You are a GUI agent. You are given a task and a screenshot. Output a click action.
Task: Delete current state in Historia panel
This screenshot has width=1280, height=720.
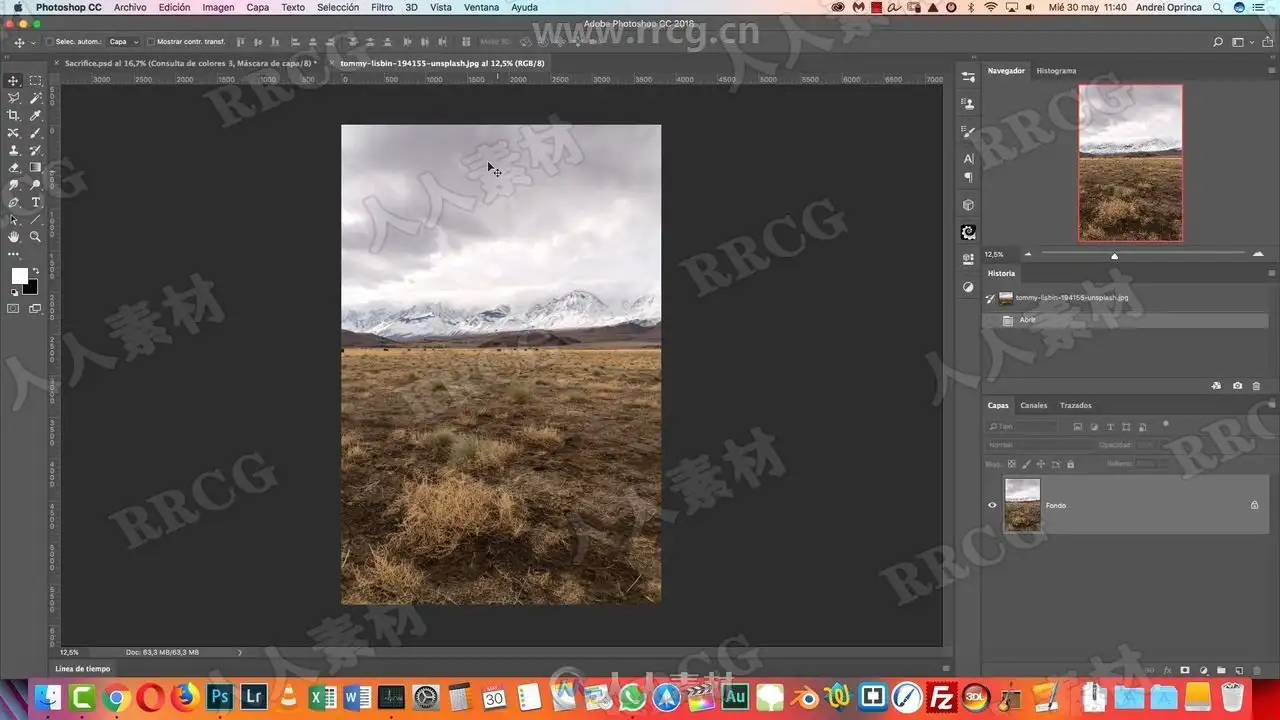[1257, 386]
